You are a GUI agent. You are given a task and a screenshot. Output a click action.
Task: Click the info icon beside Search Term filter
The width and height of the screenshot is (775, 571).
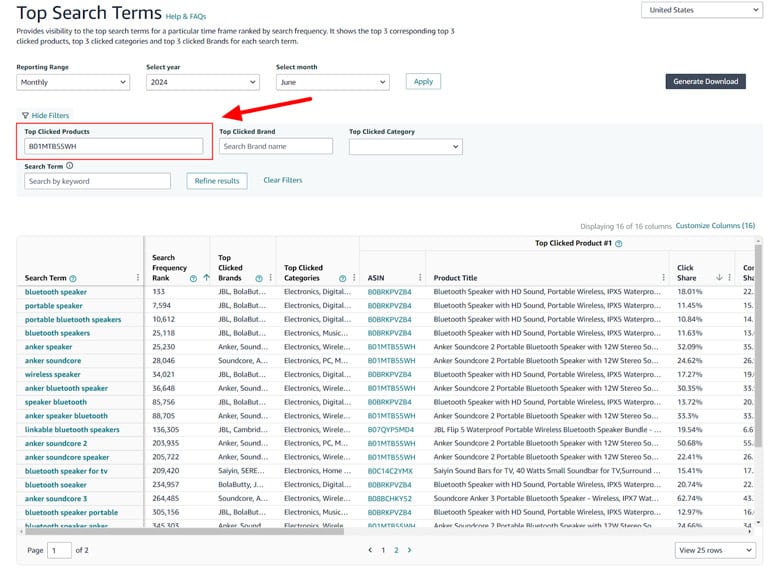click(69, 166)
